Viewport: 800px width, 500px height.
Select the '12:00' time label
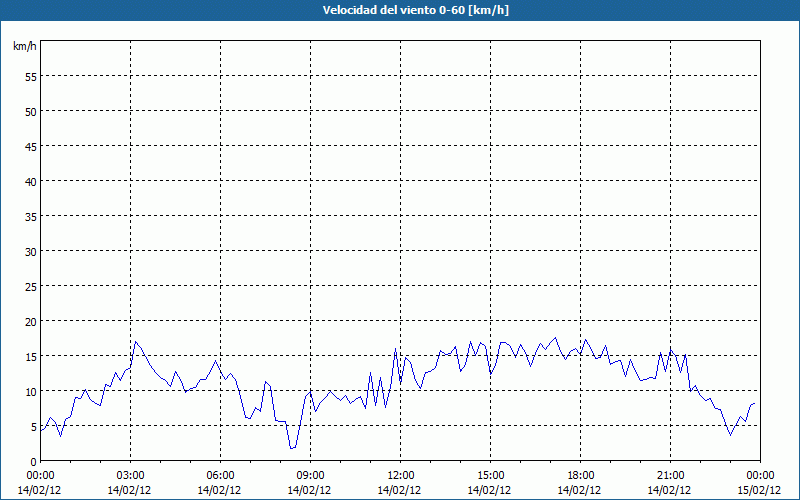coord(401,476)
